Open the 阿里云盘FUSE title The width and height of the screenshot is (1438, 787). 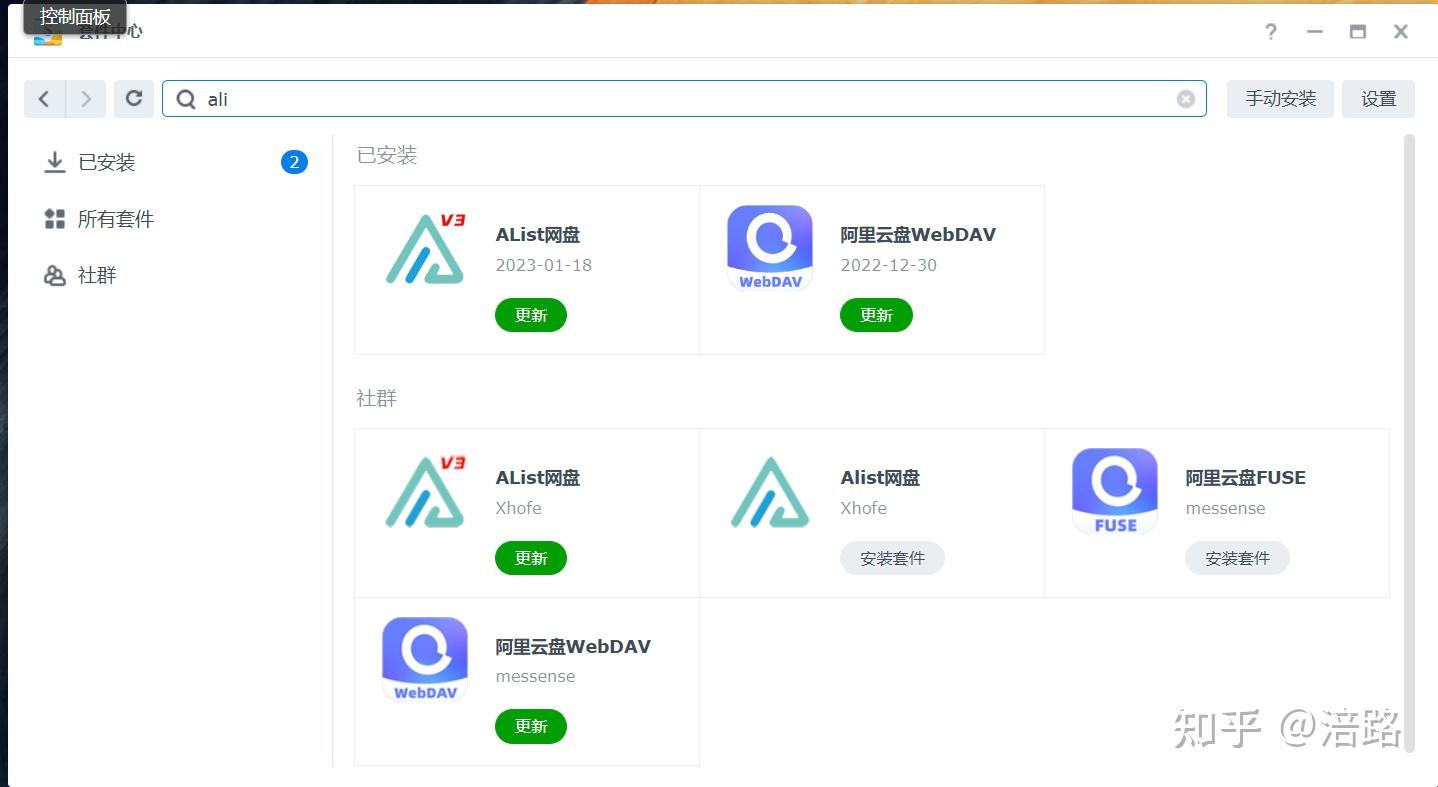click(1246, 478)
